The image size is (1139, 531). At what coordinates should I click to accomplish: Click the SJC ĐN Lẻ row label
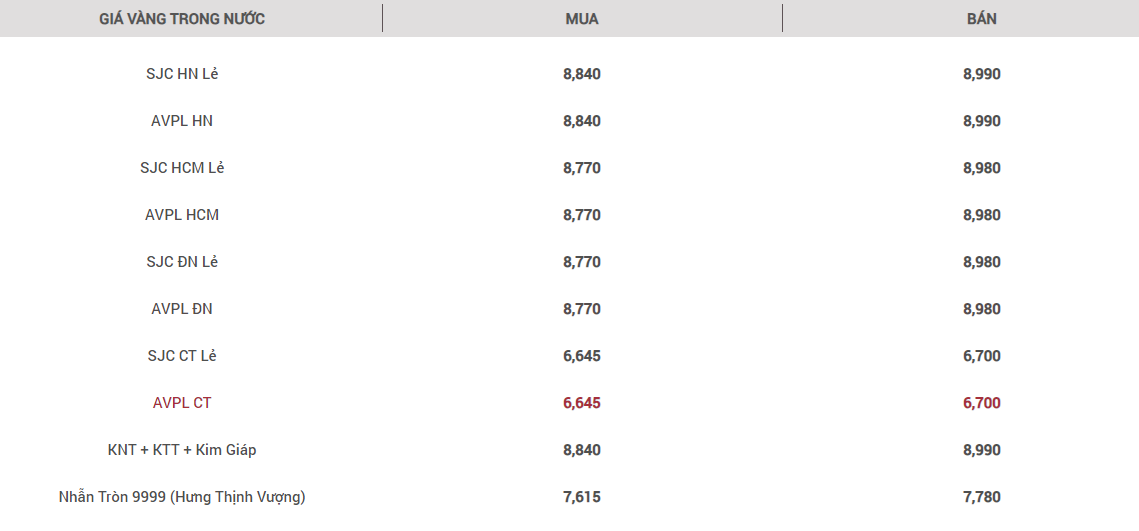[182, 262]
